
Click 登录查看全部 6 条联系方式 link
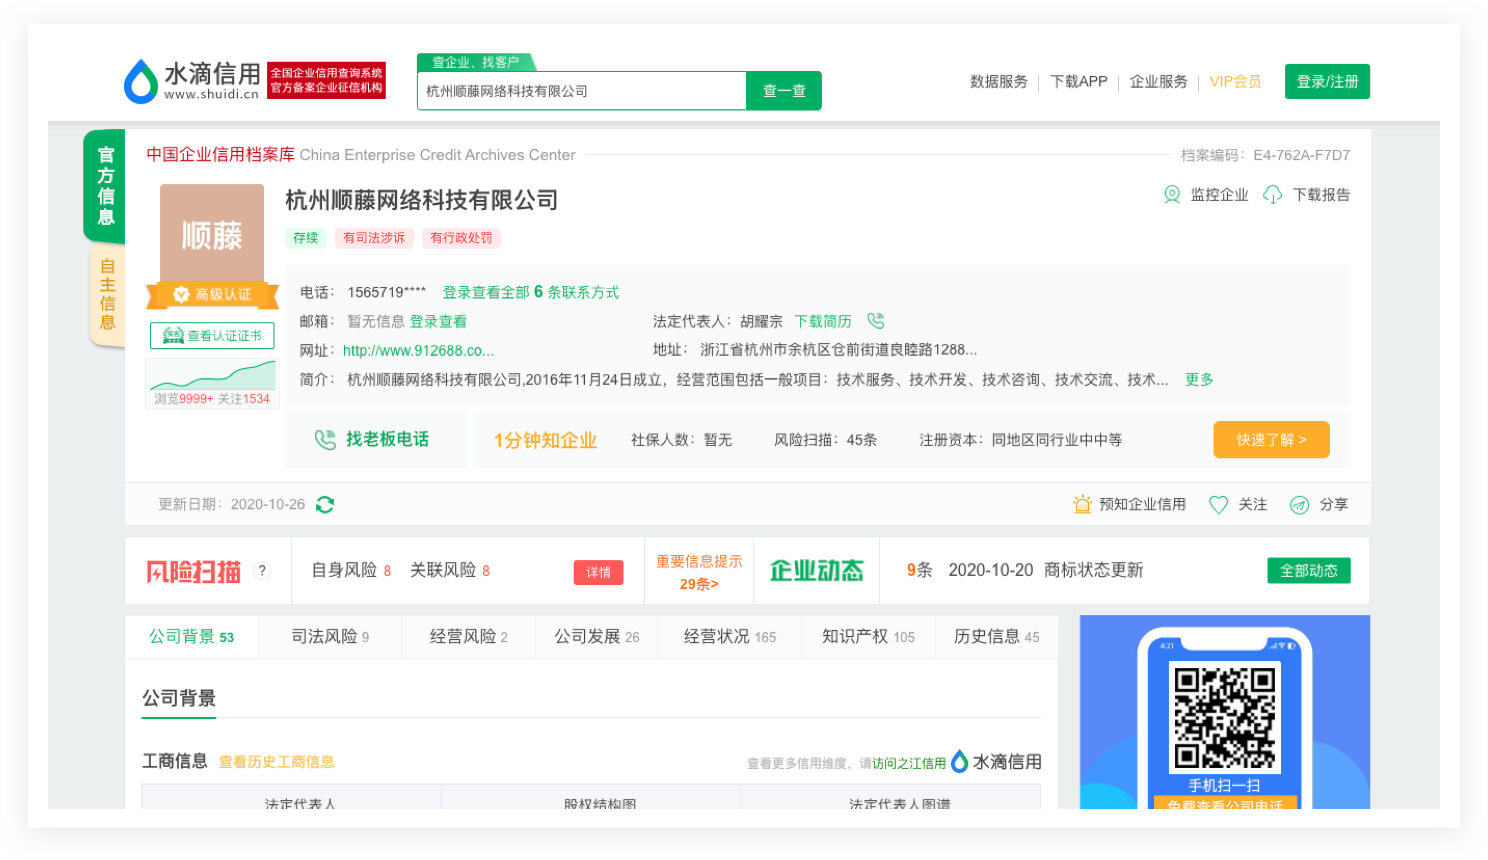coord(531,292)
